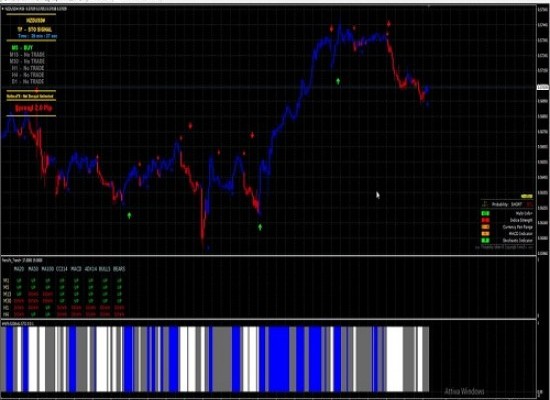The height and width of the screenshot is (400, 550).
Task: Click the STO SIGNAL heading text
Action: [x=39, y=29]
